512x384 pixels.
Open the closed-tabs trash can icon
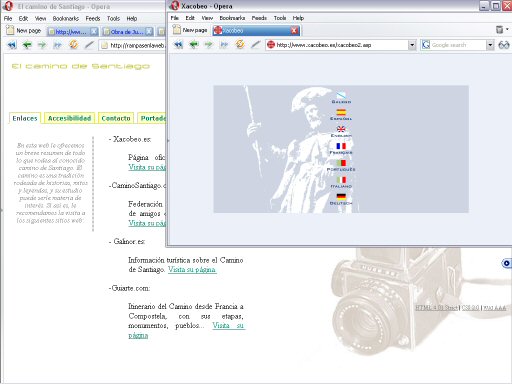pyautogui.click(x=499, y=30)
